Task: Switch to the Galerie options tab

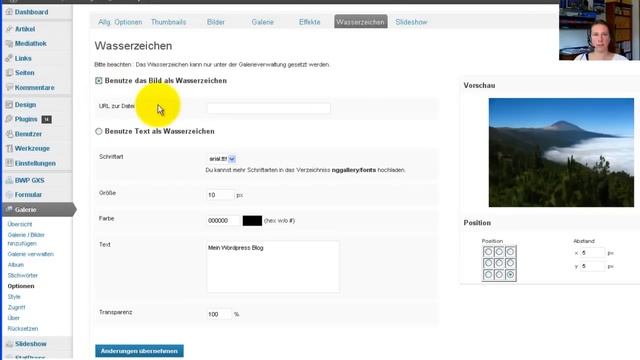Action: click(x=262, y=22)
